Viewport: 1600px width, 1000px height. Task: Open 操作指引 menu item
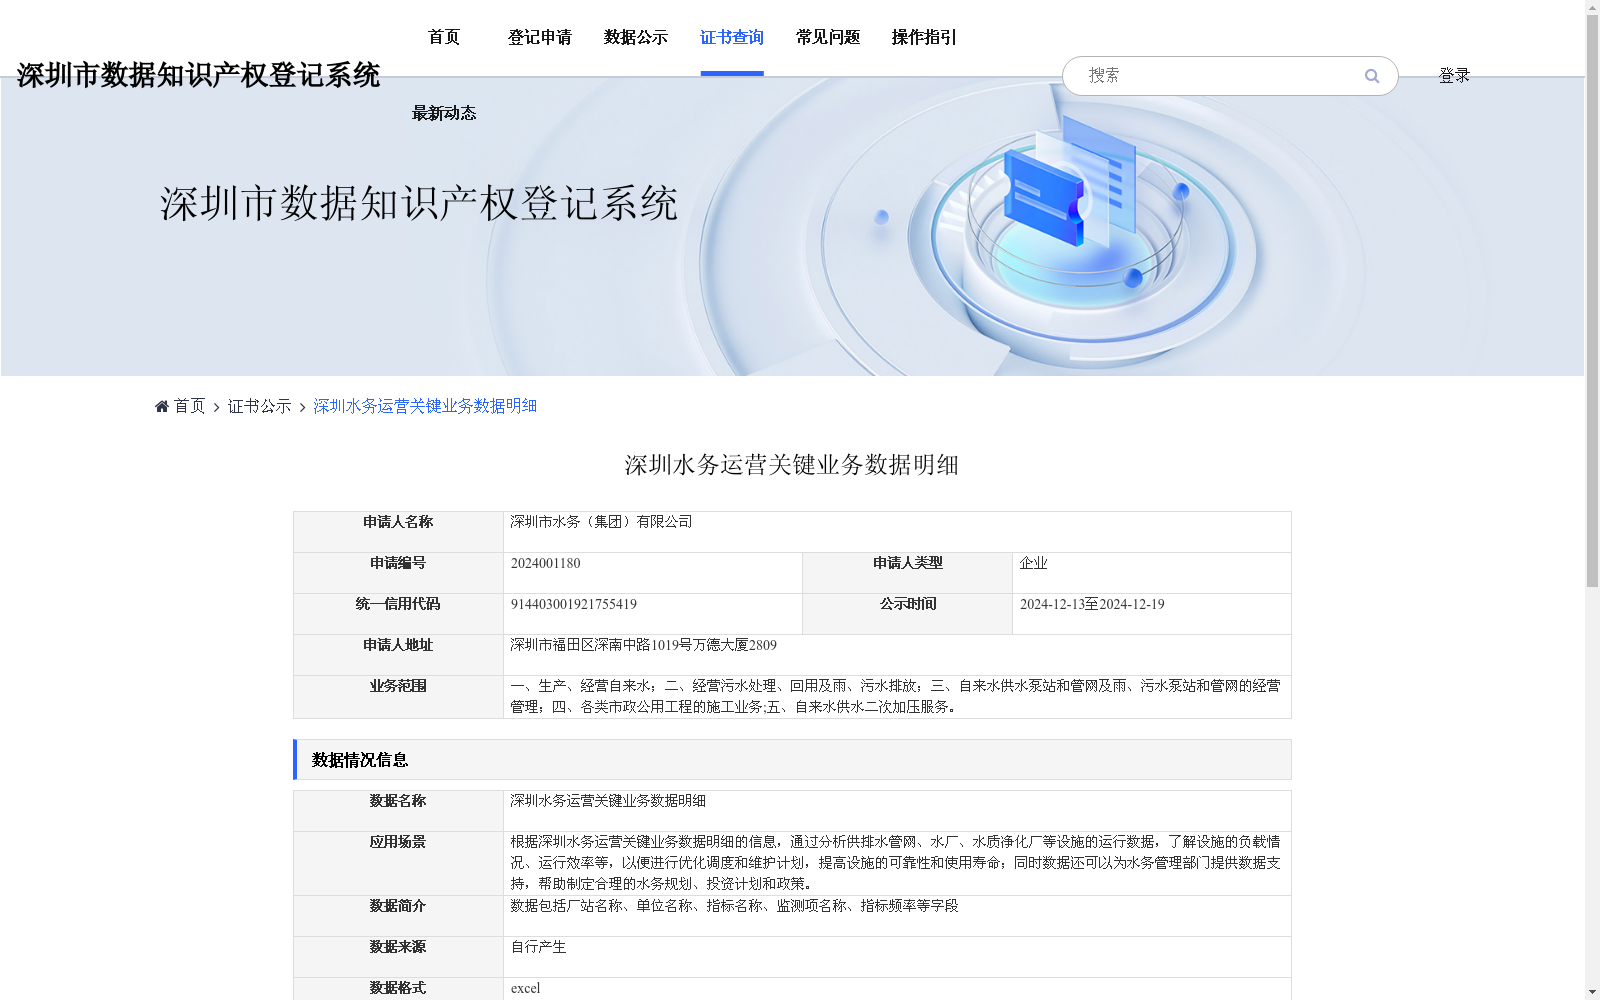[924, 37]
